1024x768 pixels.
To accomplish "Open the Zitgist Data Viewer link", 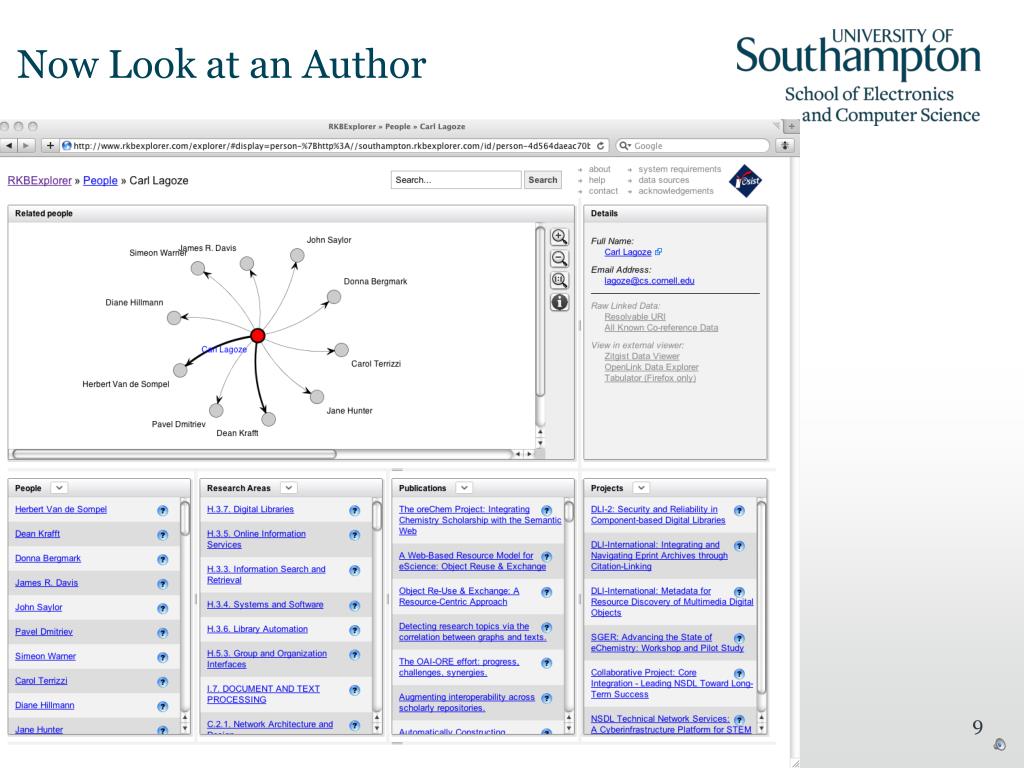I will [x=642, y=356].
